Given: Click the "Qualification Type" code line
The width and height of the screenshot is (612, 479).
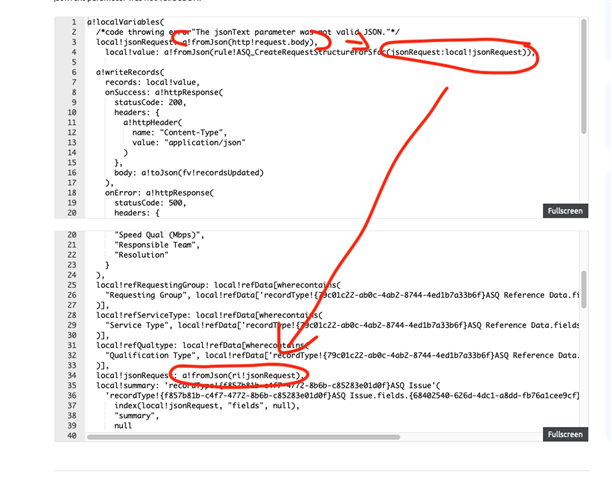Looking at the screenshot, I should coord(342,356).
